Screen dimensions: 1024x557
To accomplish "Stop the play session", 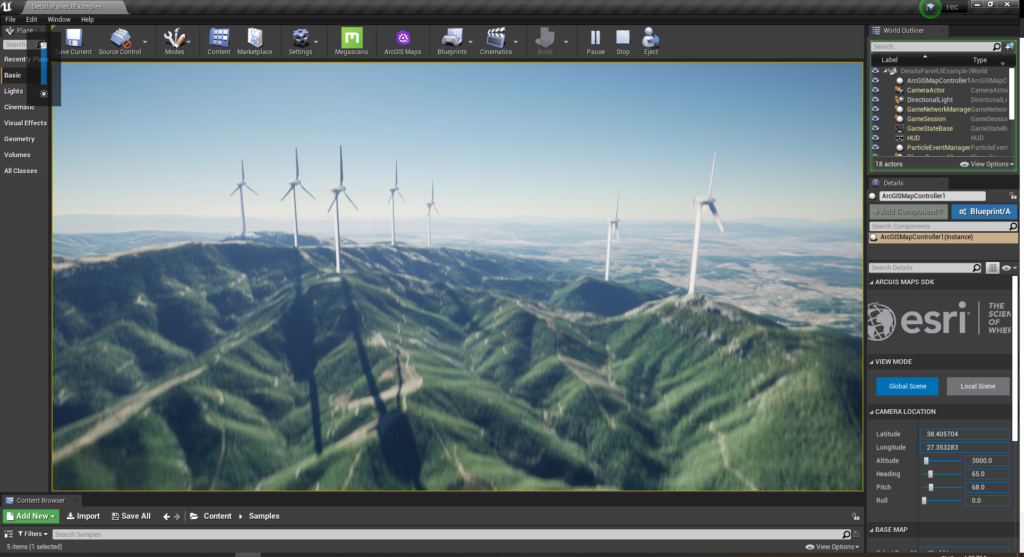I will (623, 41).
